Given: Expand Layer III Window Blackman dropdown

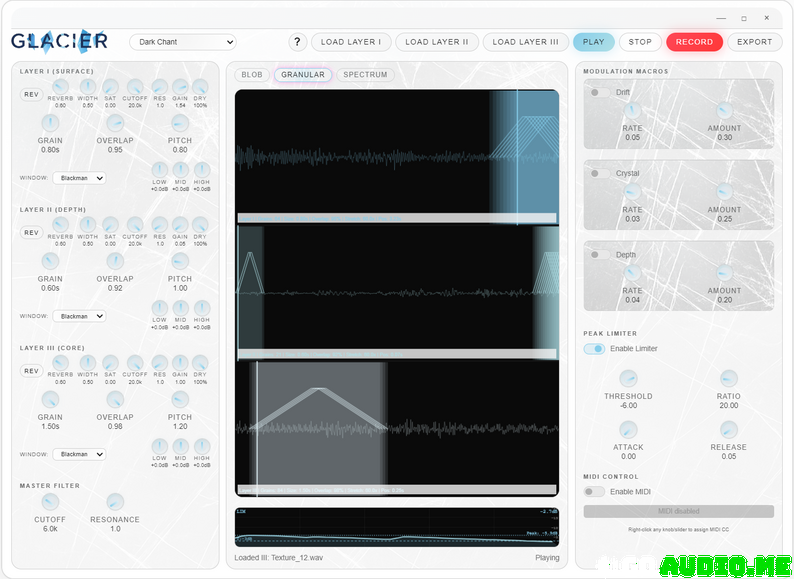Looking at the screenshot, I should 79,454.
